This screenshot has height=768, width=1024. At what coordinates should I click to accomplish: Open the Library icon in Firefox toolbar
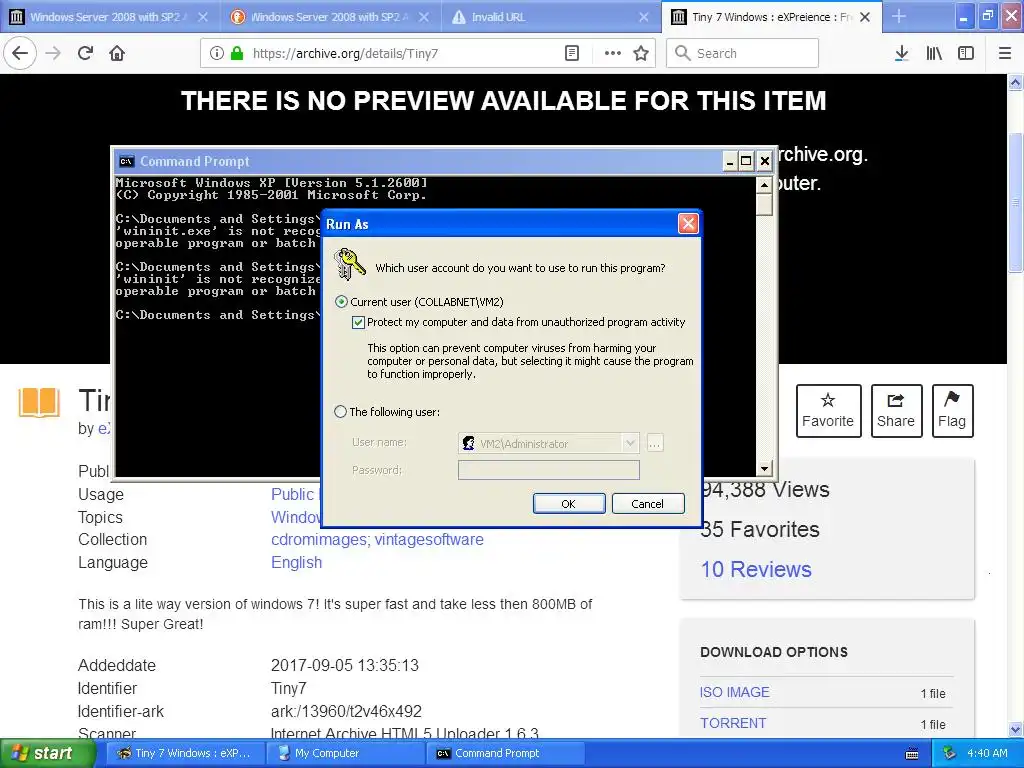pyautogui.click(x=934, y=53)
